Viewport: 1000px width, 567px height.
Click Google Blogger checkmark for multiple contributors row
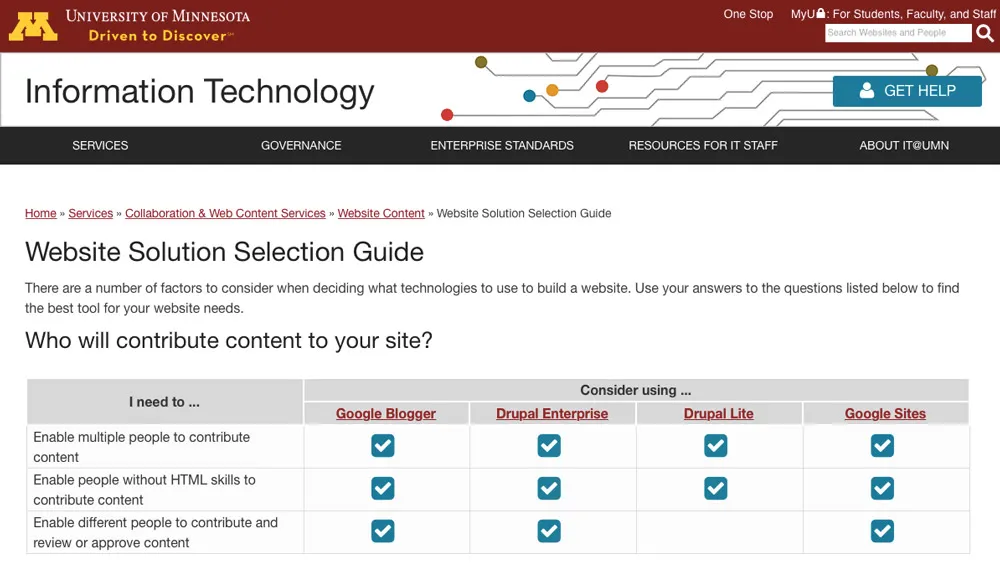pos(383,445)
